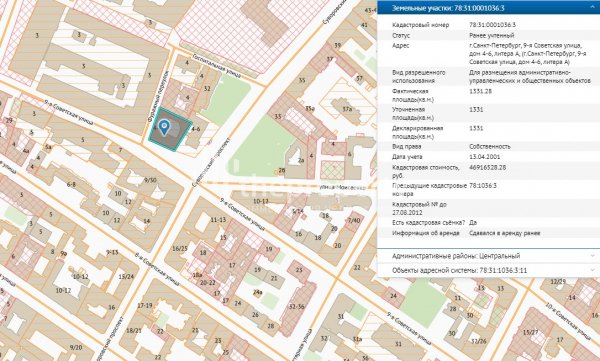Image resolution: width=600 pixels, height=361 pixels.
Task: Select building 37а on the map
Action: click(347, 109)
